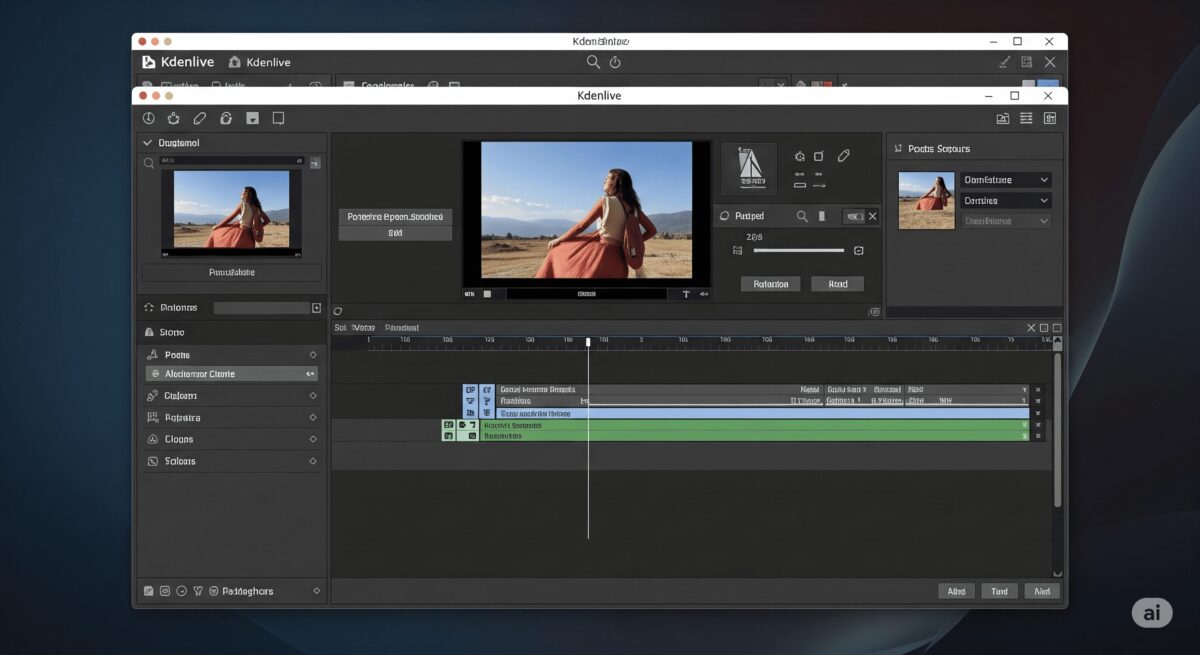The width and height of the screenshot is (1200, 655).
Task: Click the list-view icon at top right toolbar
Action: click(1026, 118)
